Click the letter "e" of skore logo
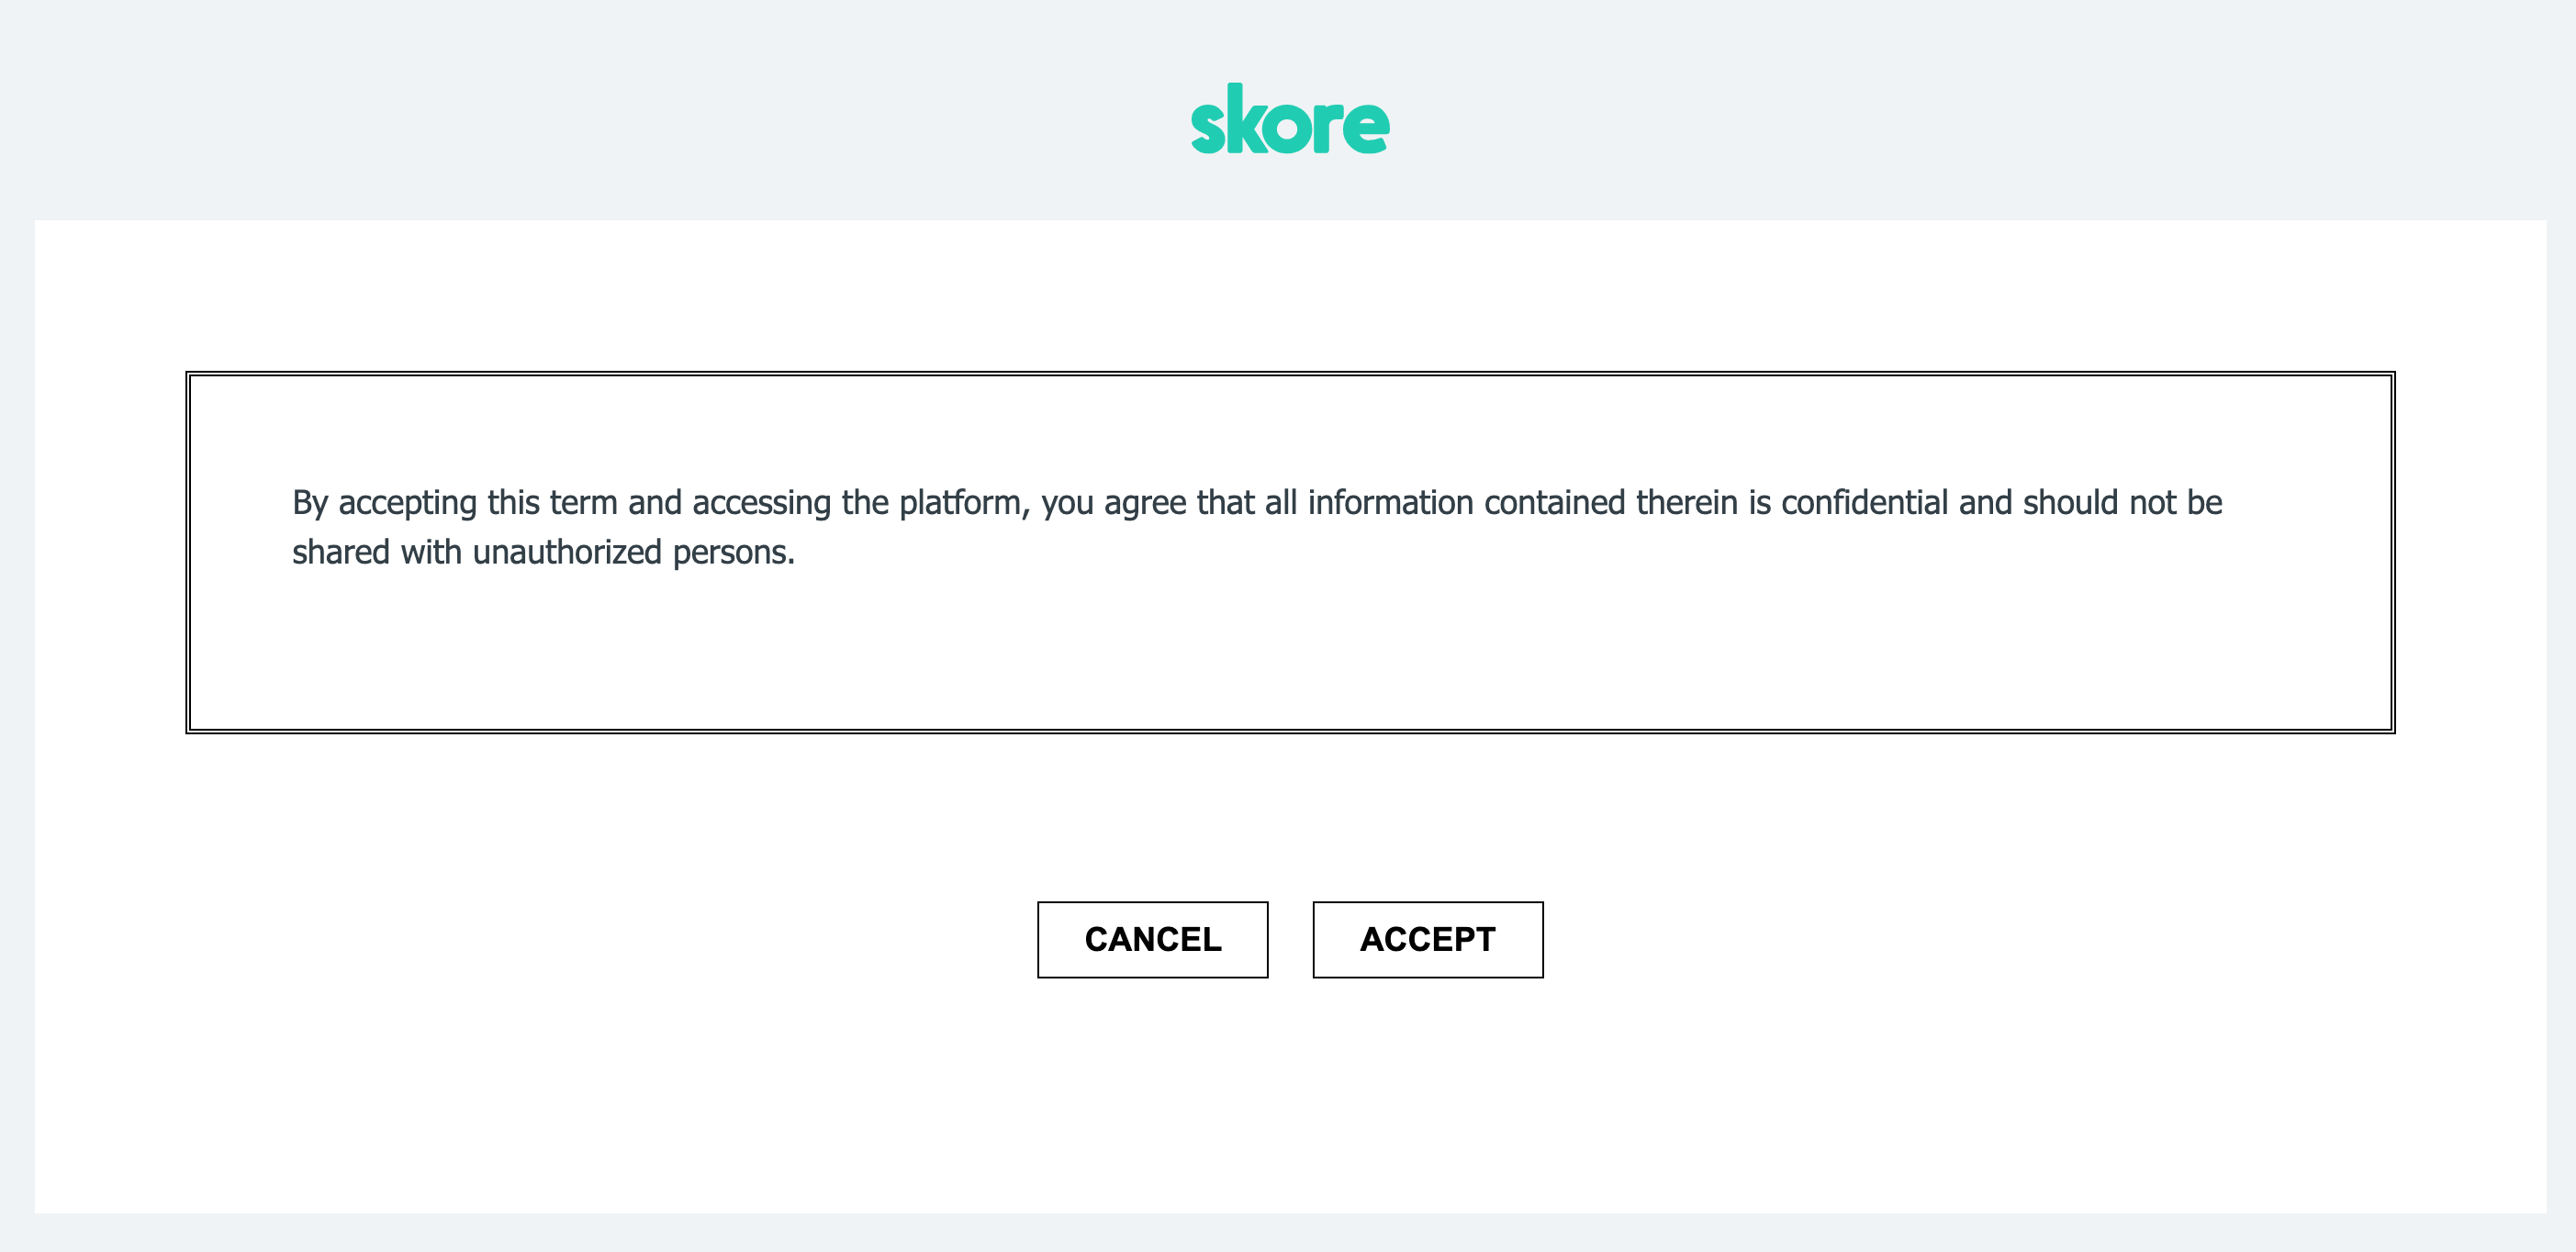This screenshot has height=1252, width=2576. pyautogui.click(x=1366, y=128)
